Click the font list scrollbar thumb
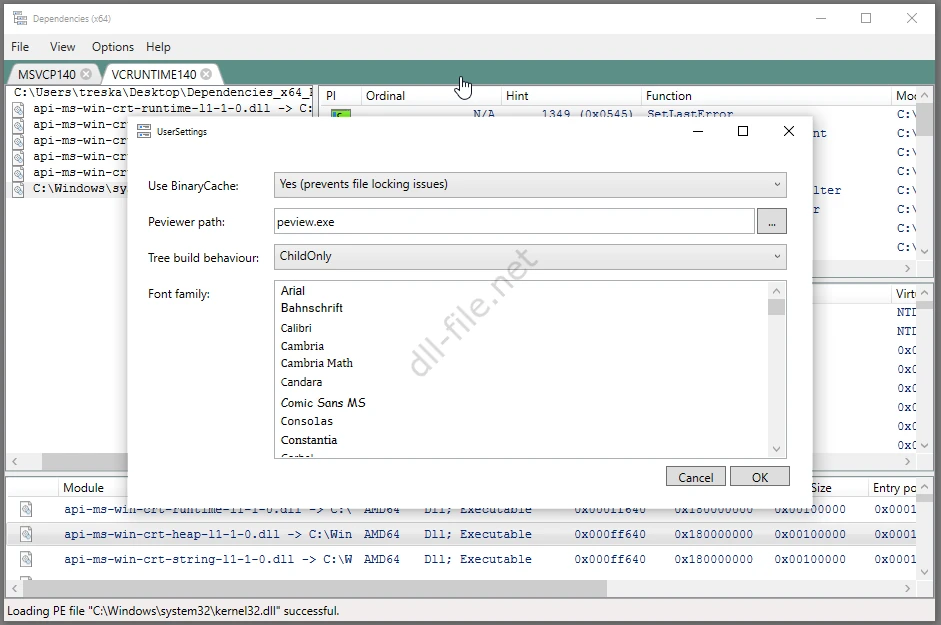Viewport: 941px width, 625px height. [x=777, y=307]
